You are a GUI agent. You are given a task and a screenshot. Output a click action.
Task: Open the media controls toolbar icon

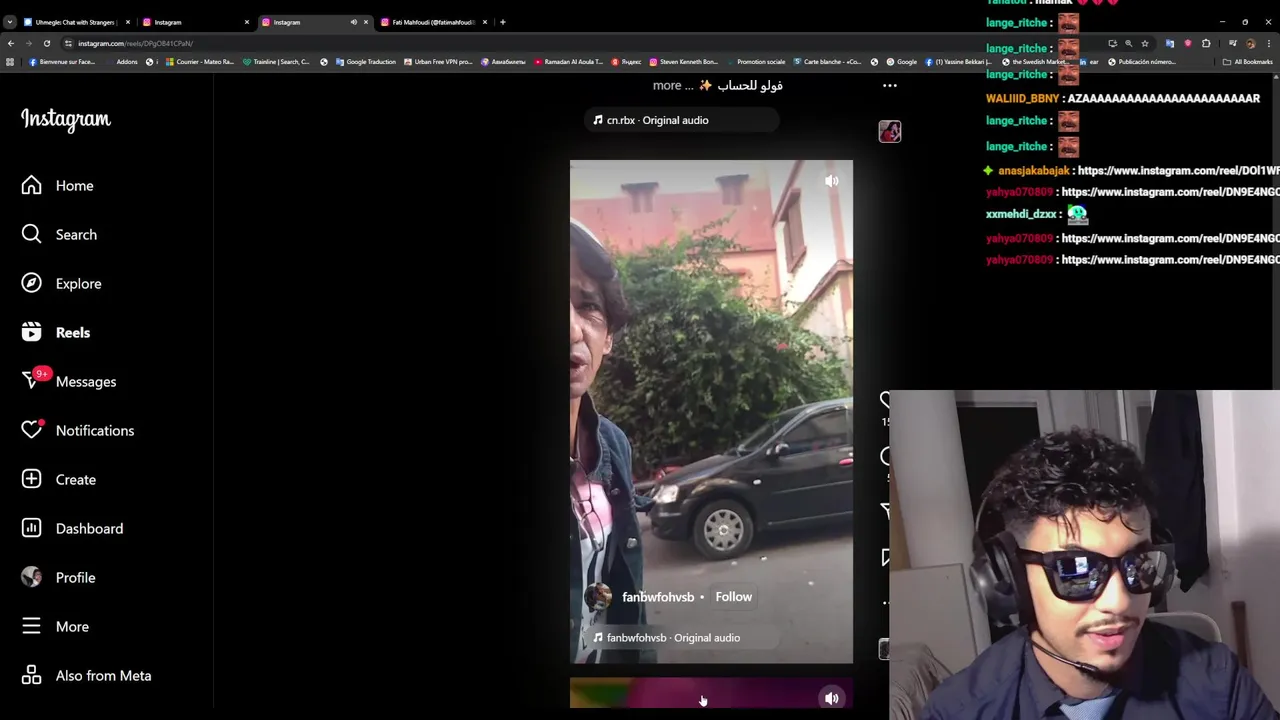(x=1232, y=43)
